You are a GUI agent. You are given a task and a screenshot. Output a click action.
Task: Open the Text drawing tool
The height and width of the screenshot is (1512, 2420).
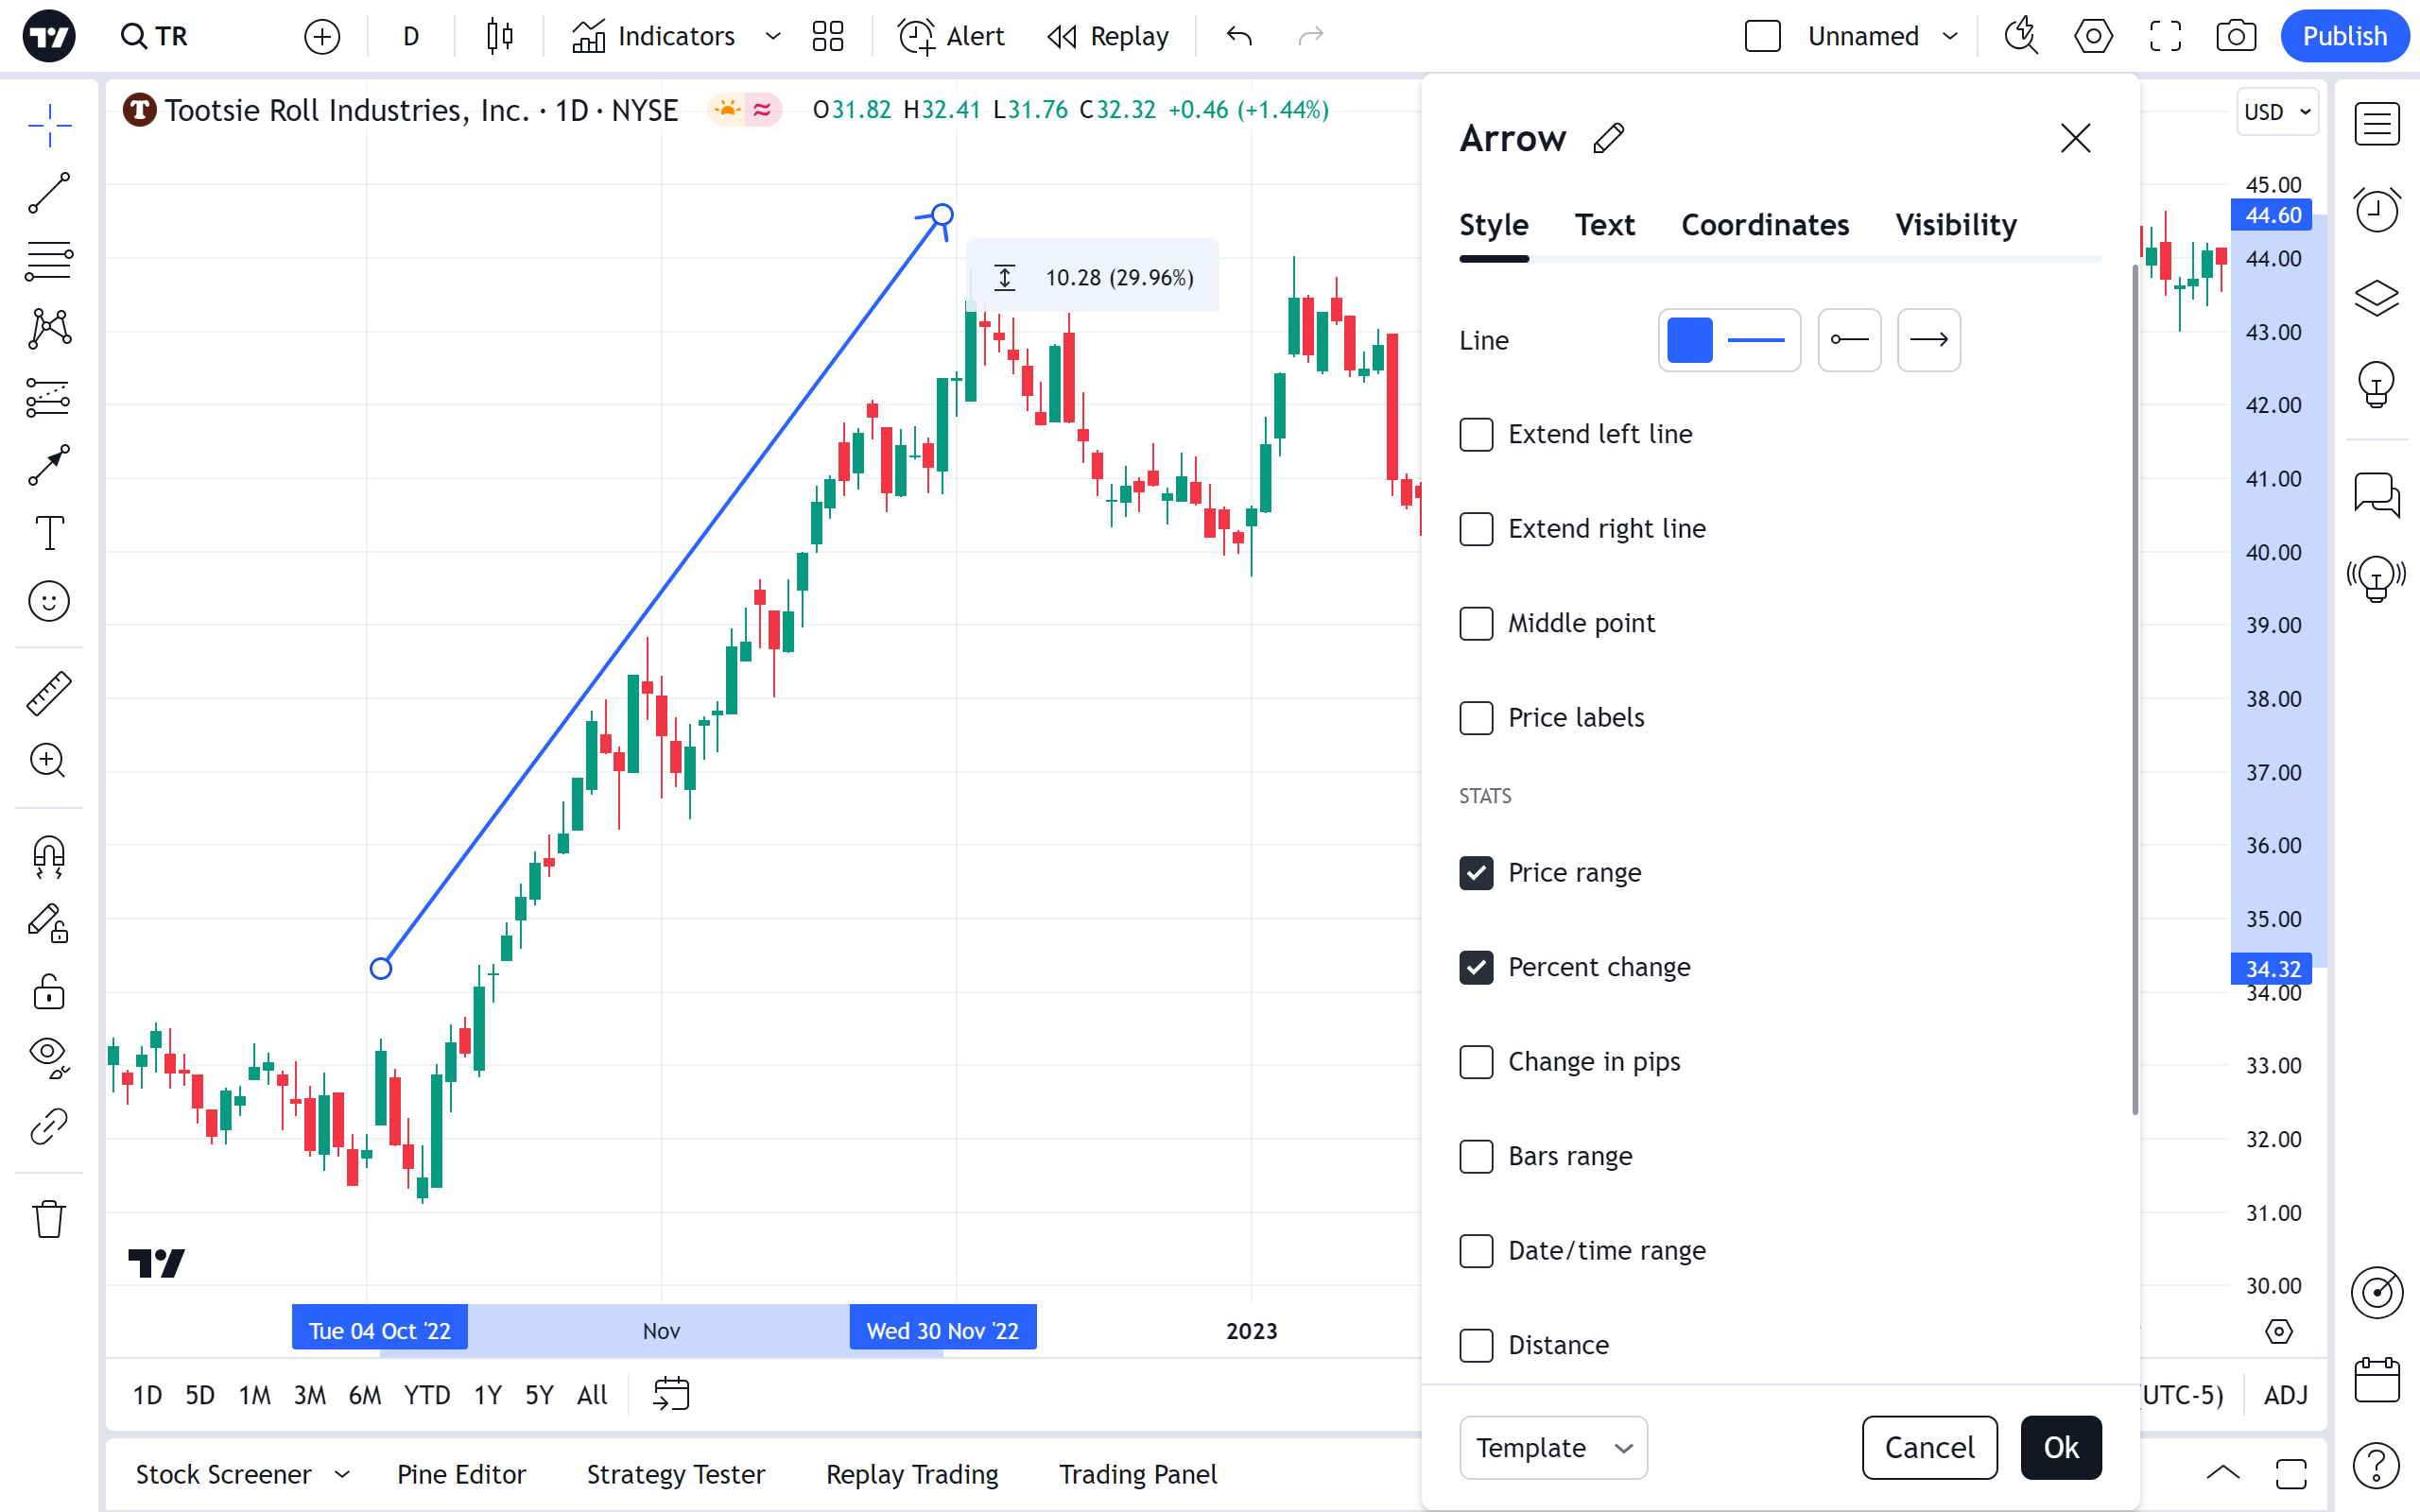48,533
